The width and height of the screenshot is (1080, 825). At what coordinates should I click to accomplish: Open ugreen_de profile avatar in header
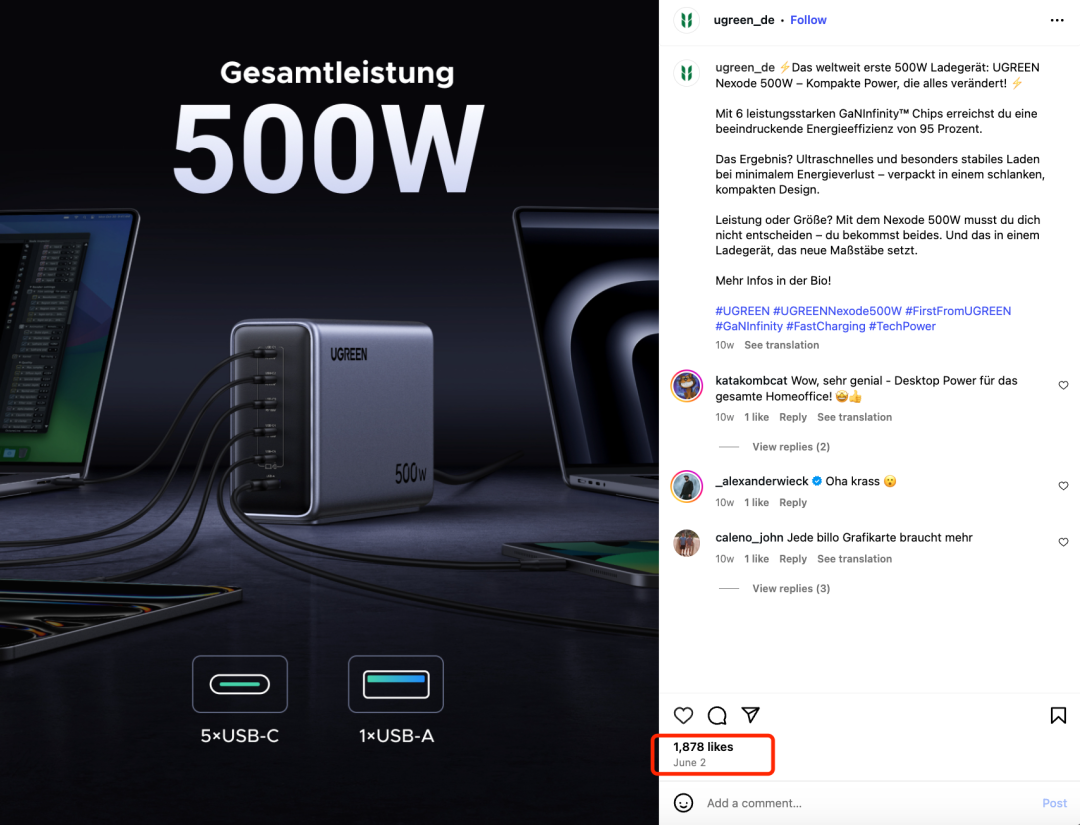(x=687, y=21)
